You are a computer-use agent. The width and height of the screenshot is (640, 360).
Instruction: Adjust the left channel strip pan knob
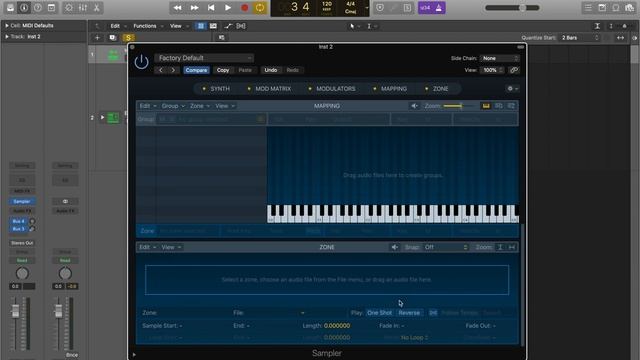click(22, 273)
